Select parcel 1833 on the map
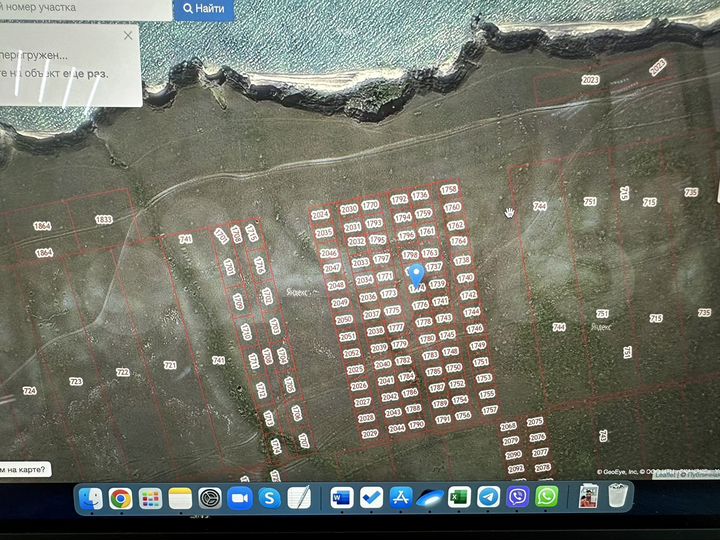This screenshot has height=540, width=720. (x=103, y=220)
